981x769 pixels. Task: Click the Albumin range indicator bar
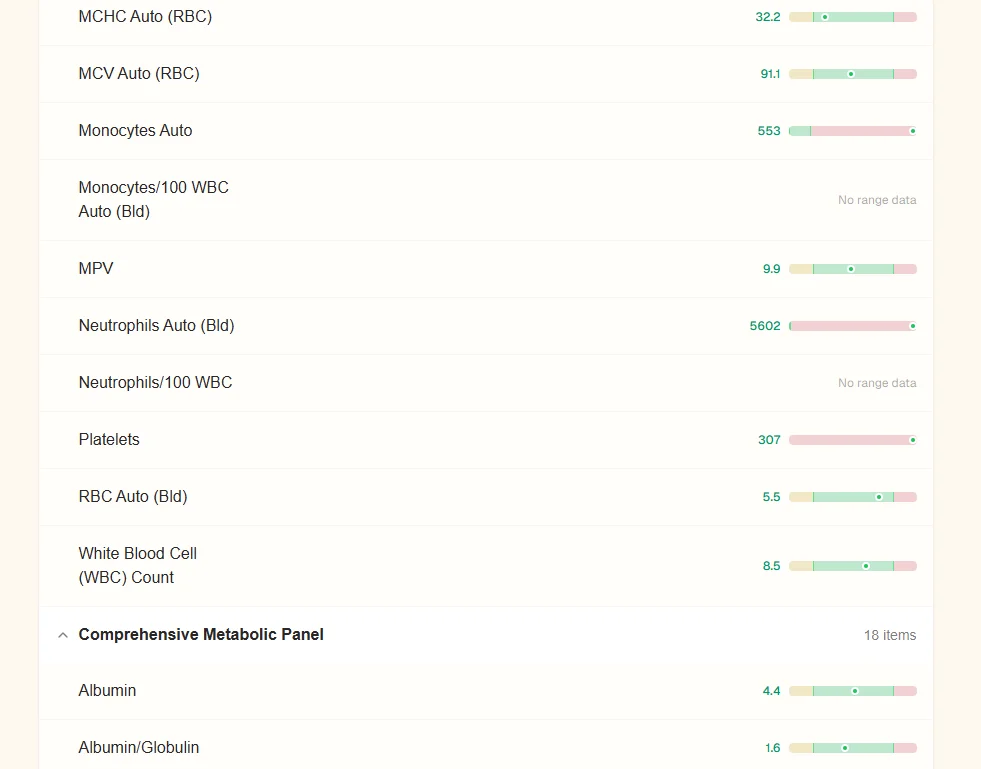853,691
